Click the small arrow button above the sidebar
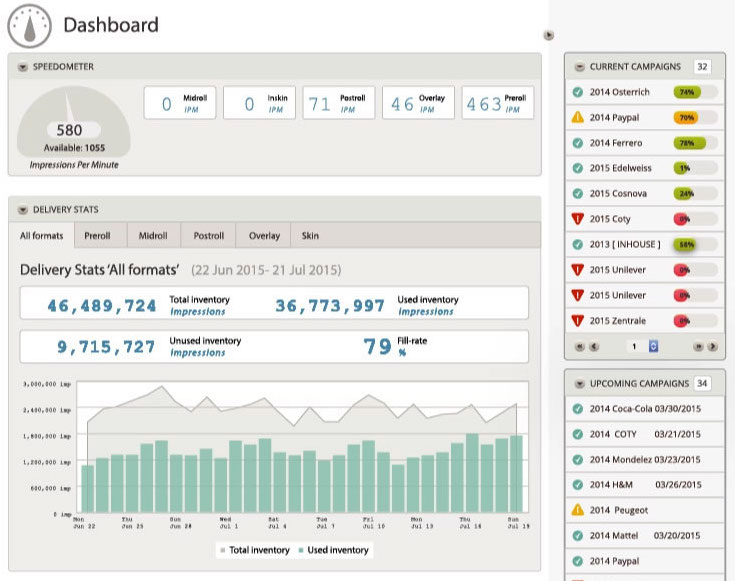 [x=549, y=35]
